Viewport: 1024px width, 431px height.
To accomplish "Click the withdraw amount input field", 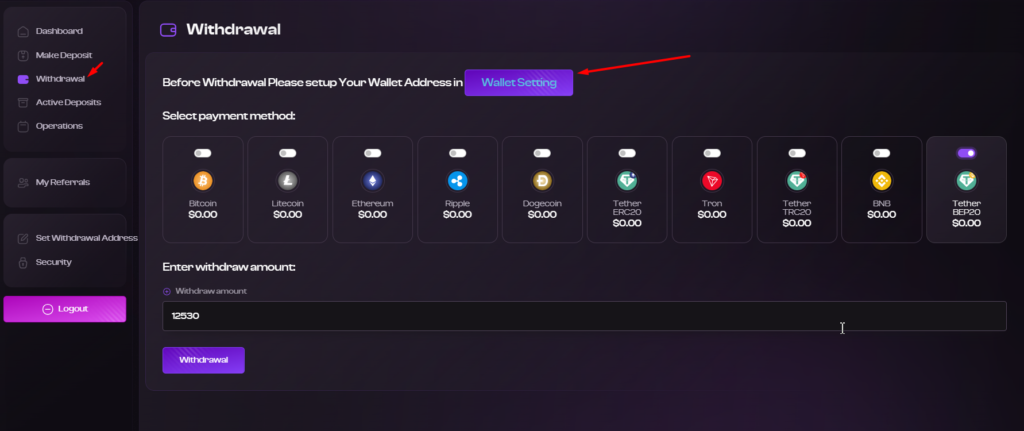I will (x=584, y=316).
